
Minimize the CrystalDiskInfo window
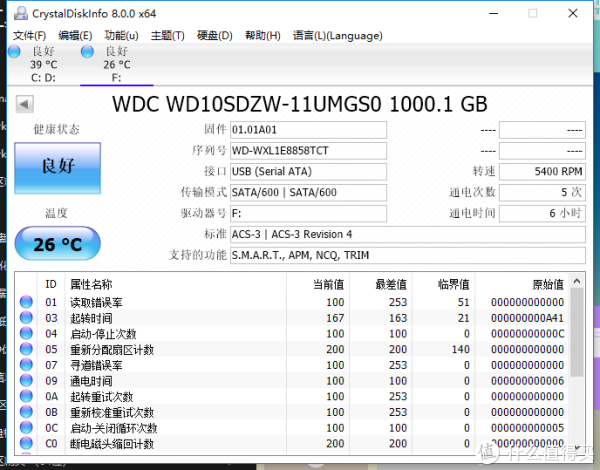[494, 13]
